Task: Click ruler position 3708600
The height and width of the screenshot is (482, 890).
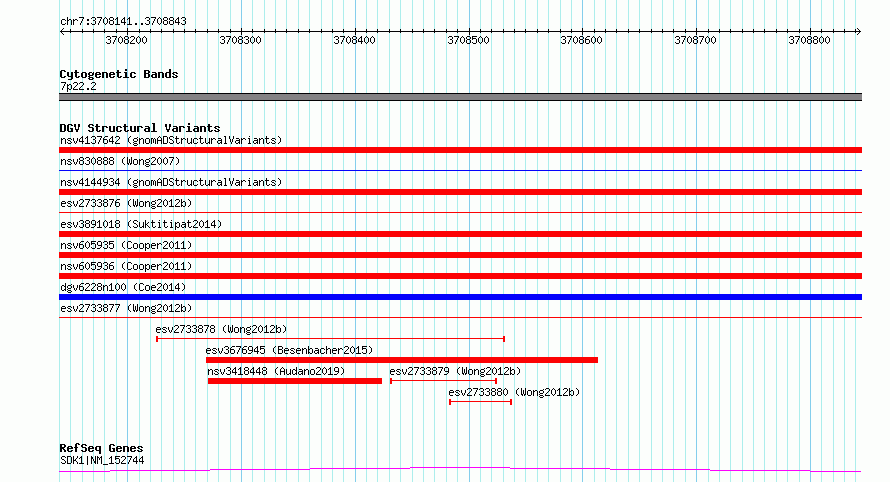Action: pos(581,40)
